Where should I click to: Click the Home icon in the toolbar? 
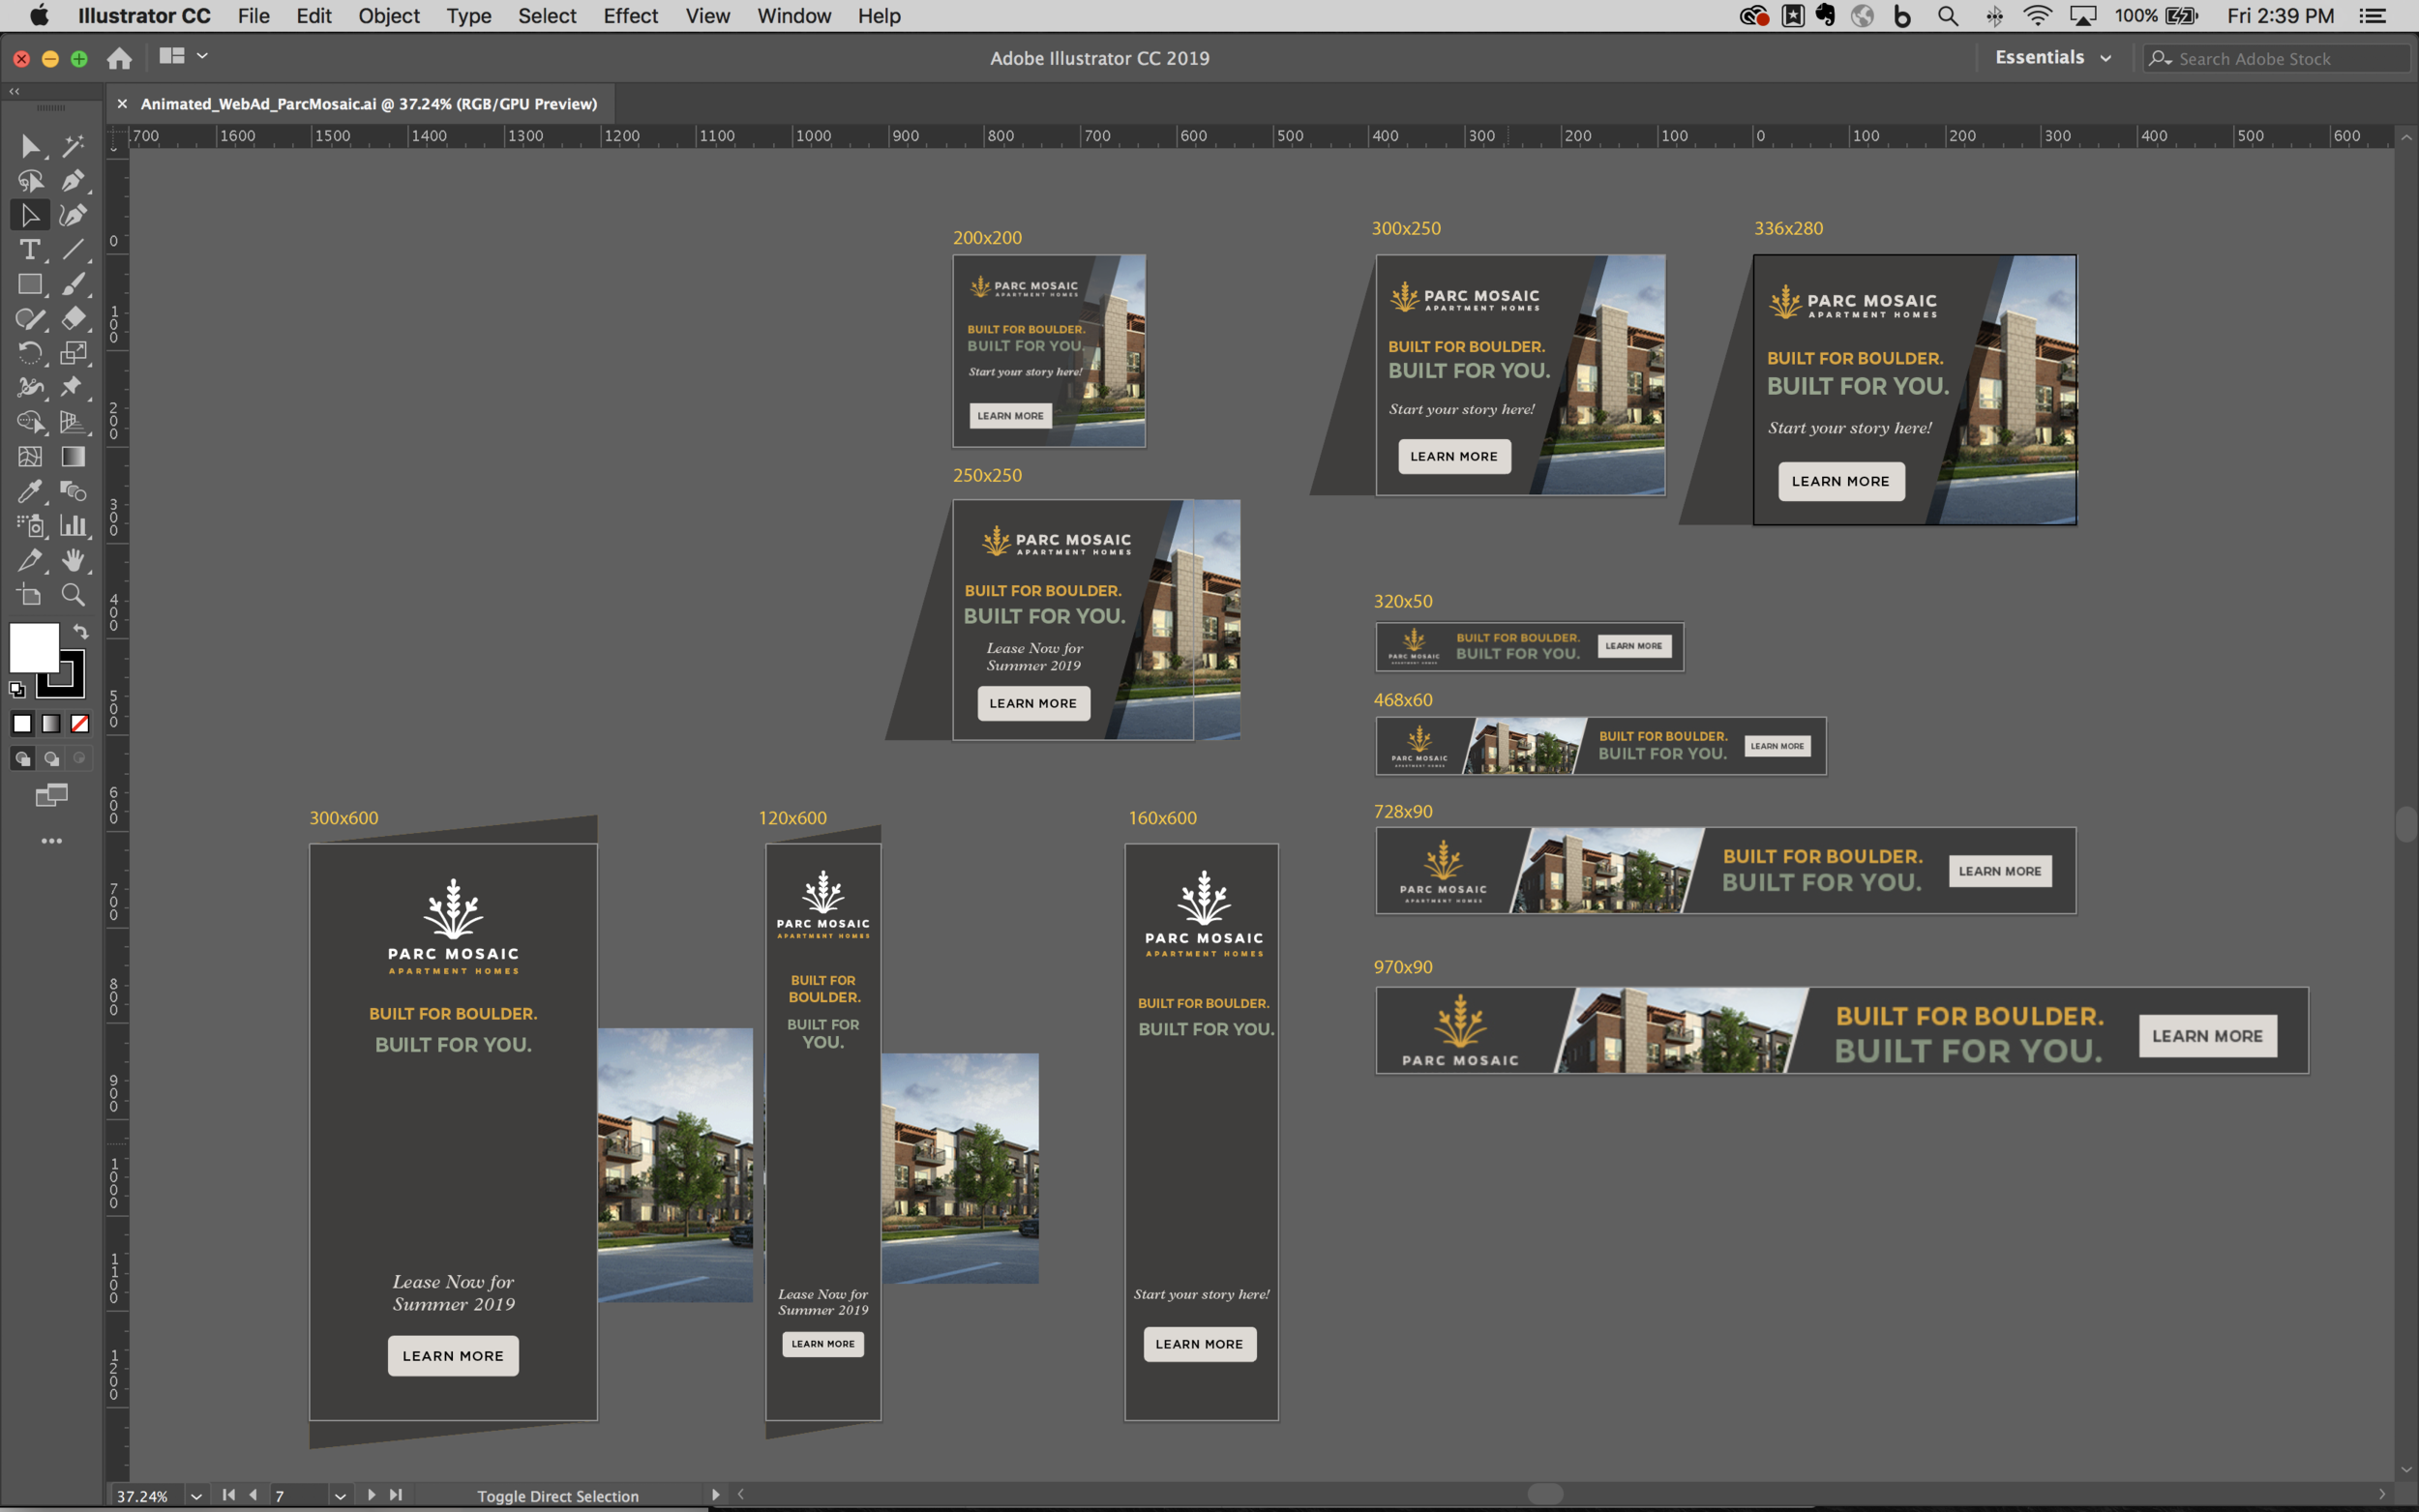pyautogui.click(x=119, y=58)
